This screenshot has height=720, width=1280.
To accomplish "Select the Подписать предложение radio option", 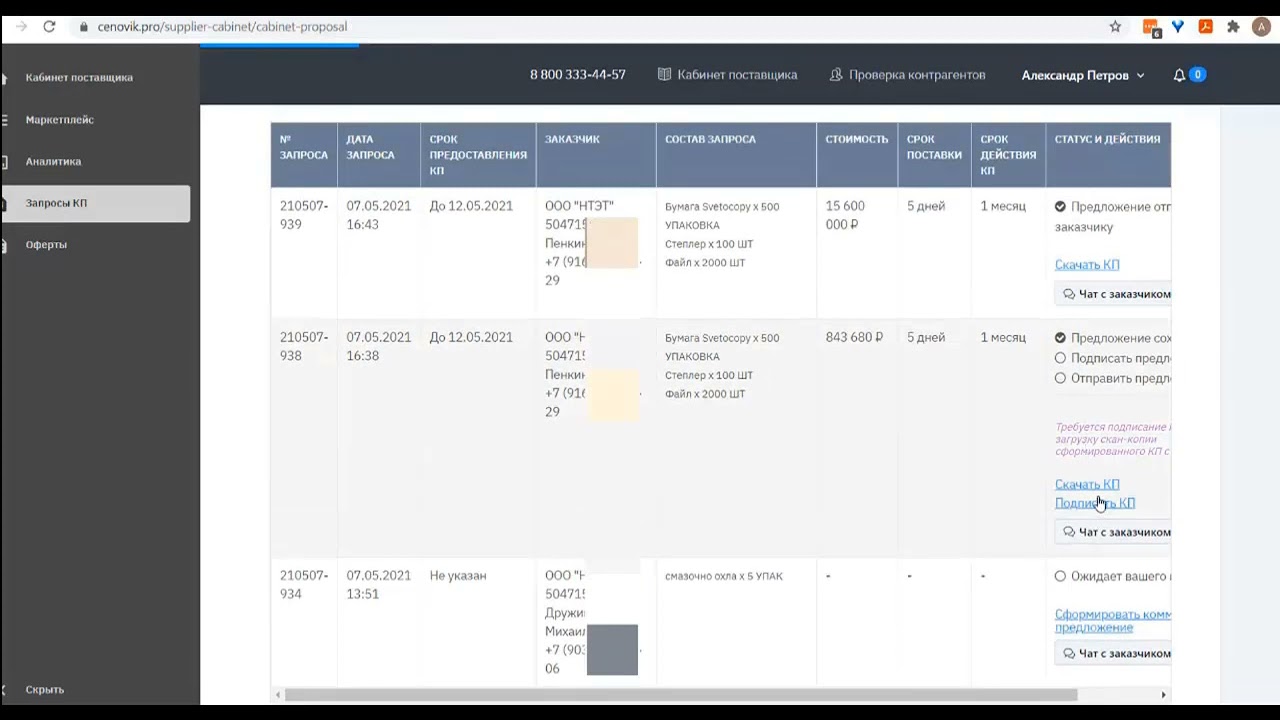I will (x=1060, y=358).
